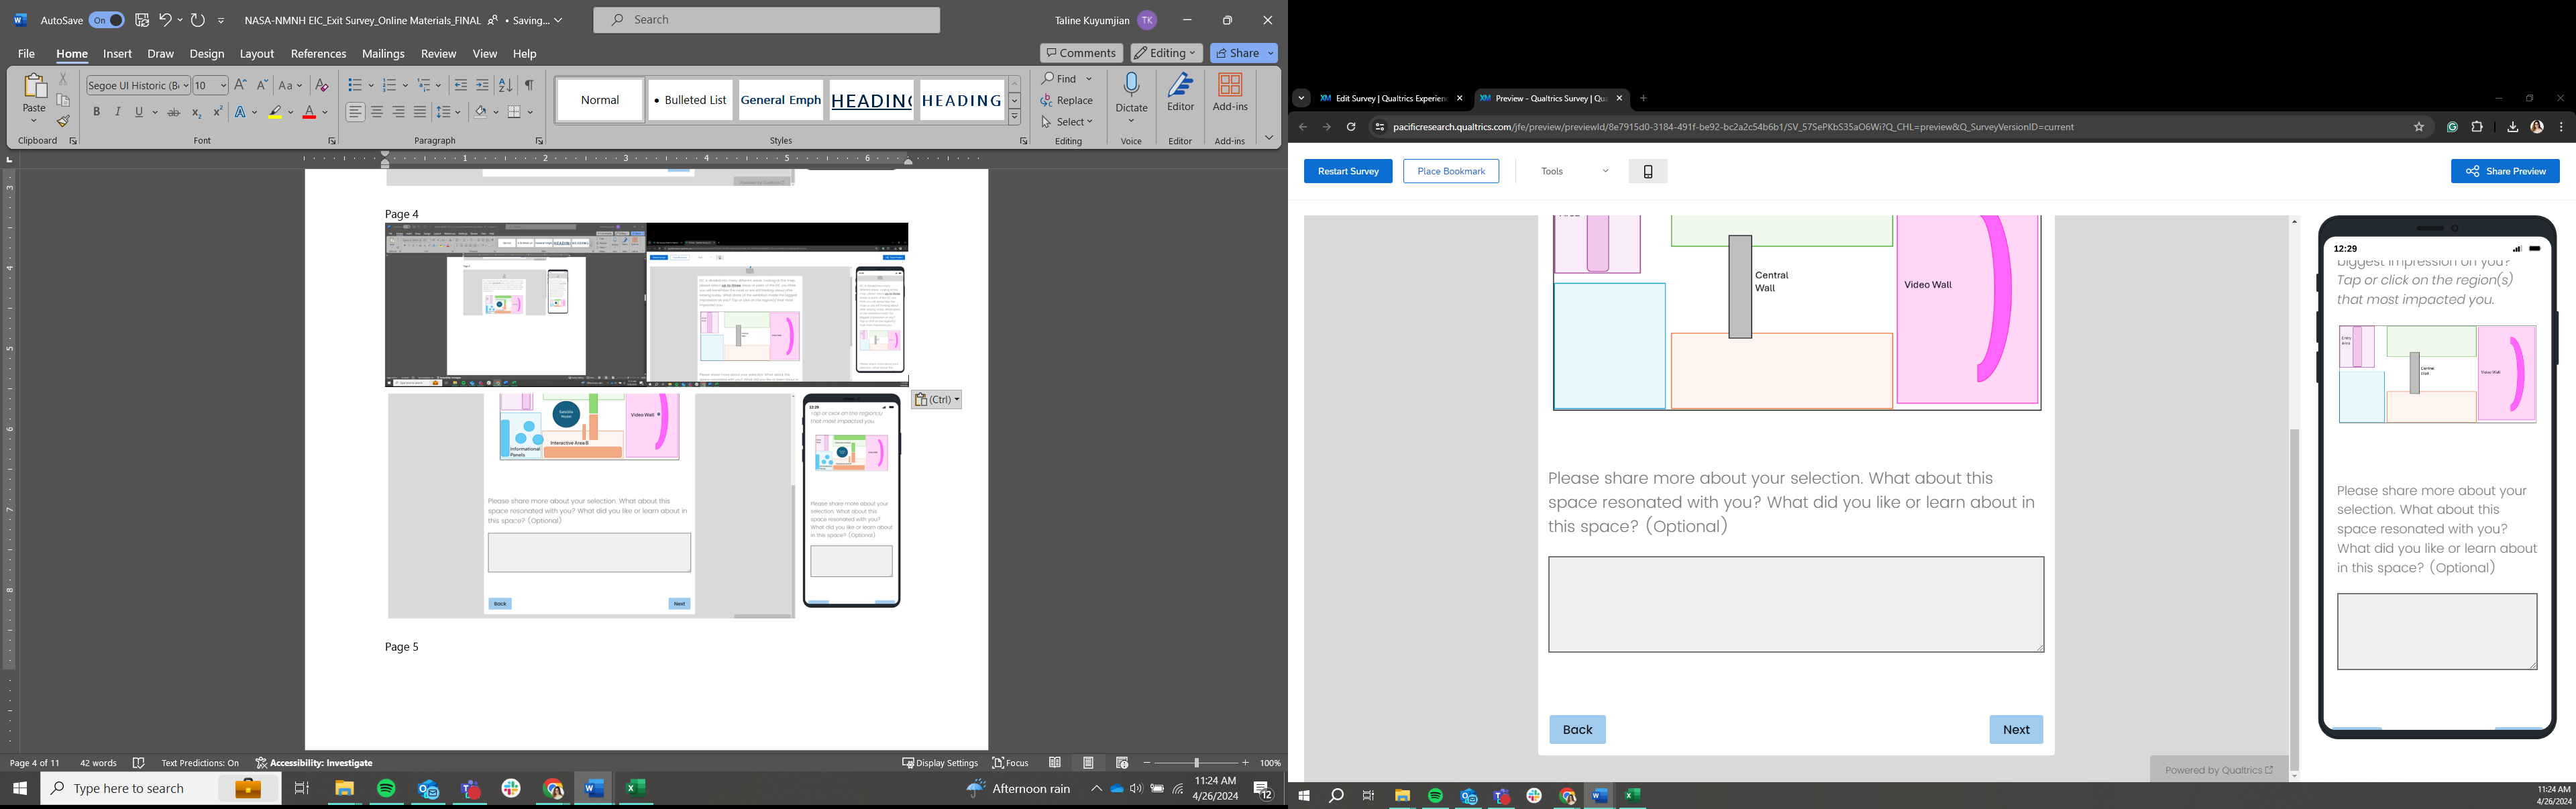Click the Sort A-Z icon
Screen dimensions: 2576x809
(x=505, y=86)
